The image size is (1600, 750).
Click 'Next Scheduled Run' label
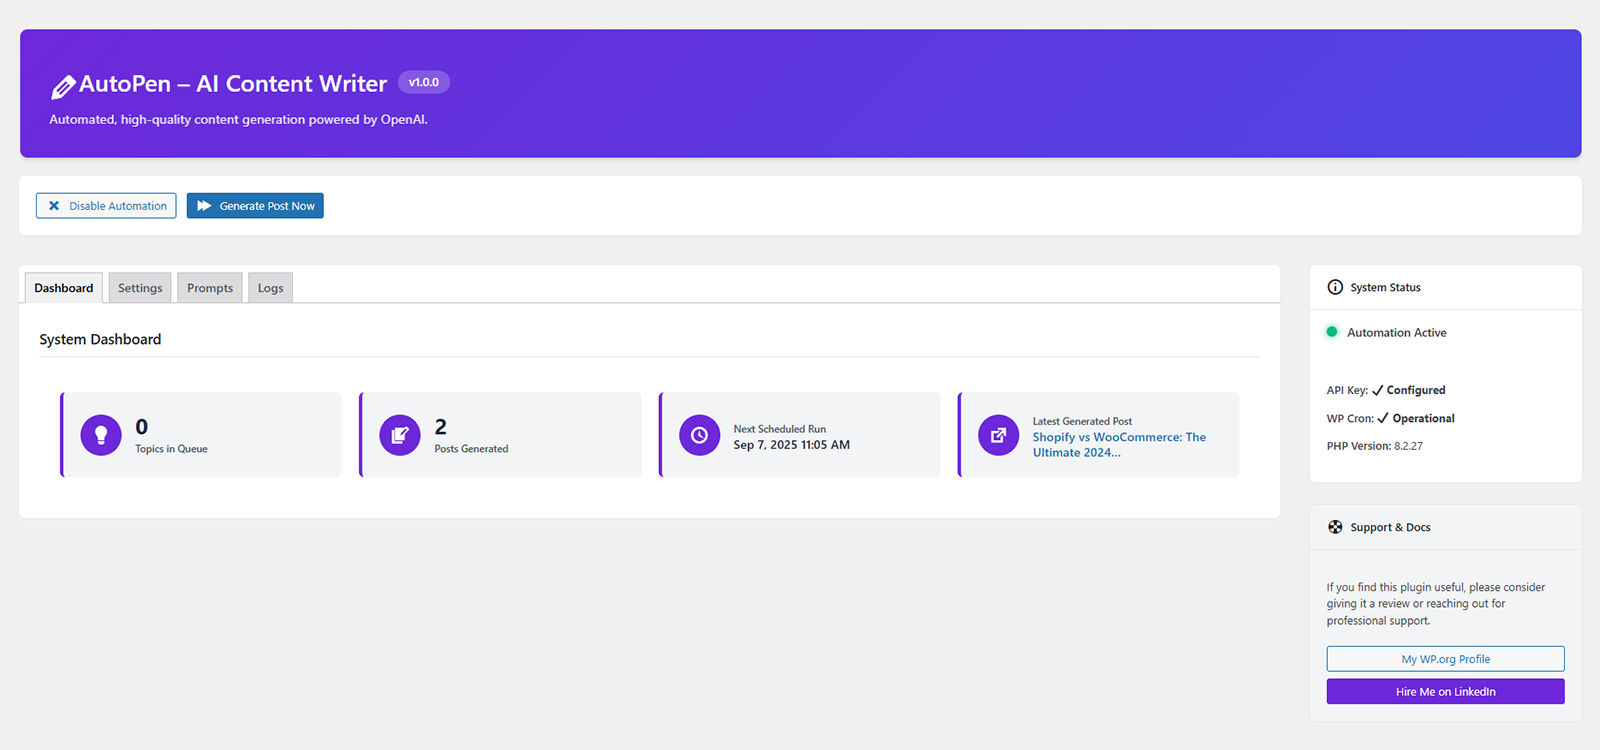(780, 429)
